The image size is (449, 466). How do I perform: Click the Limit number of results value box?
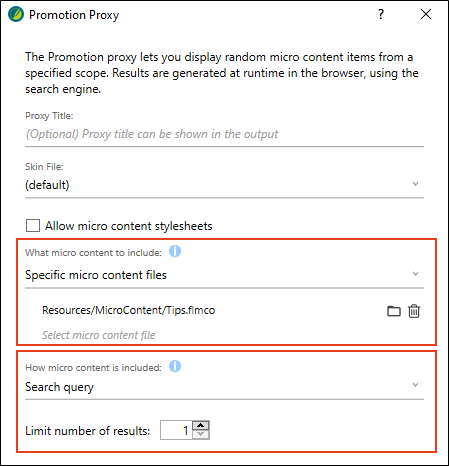176,430
